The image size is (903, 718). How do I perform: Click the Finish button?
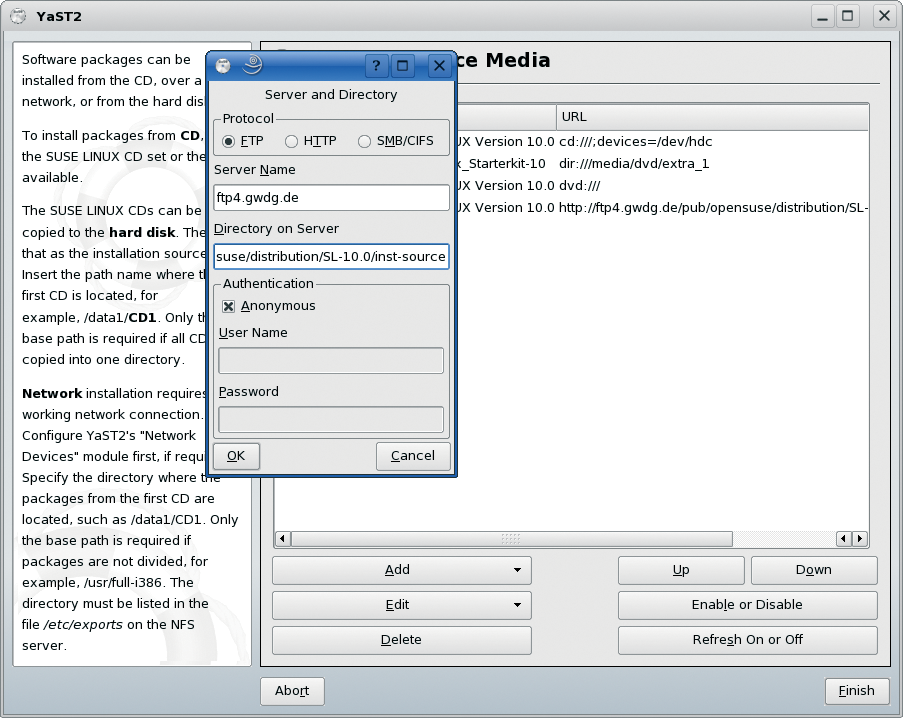coord(857,691)
